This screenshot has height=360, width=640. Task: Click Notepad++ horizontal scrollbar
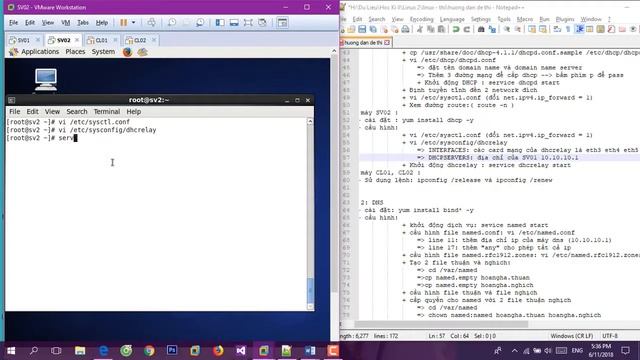point(441,324)
